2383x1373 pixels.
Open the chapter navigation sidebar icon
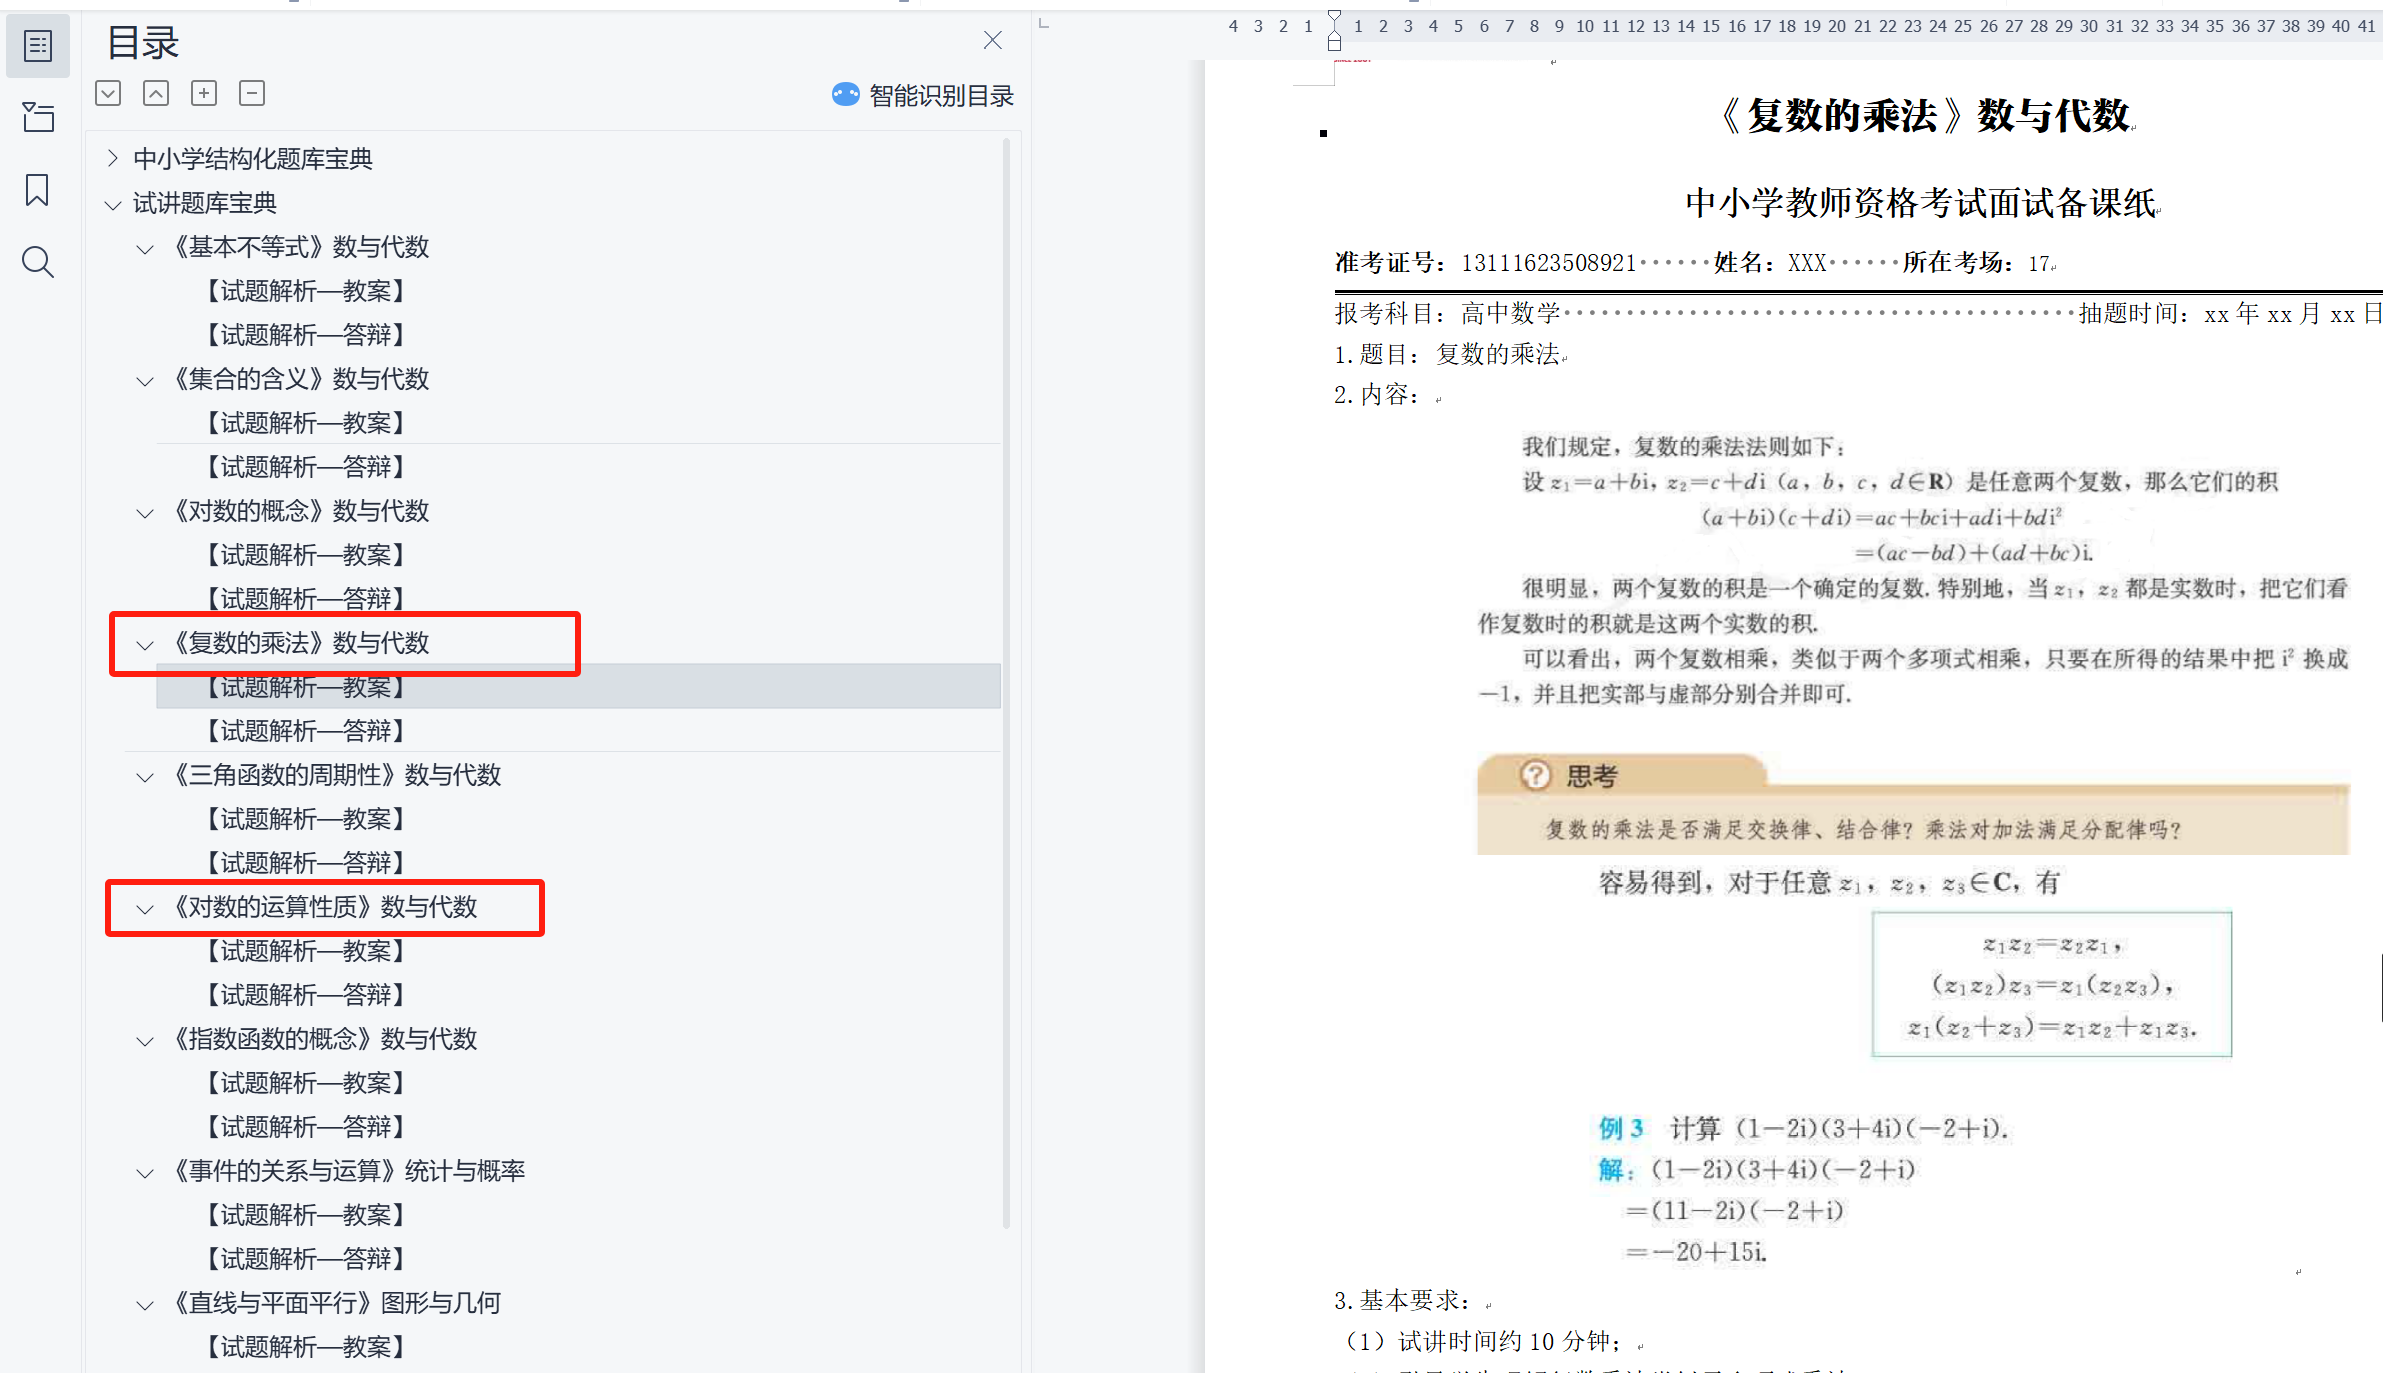[38, 118]
